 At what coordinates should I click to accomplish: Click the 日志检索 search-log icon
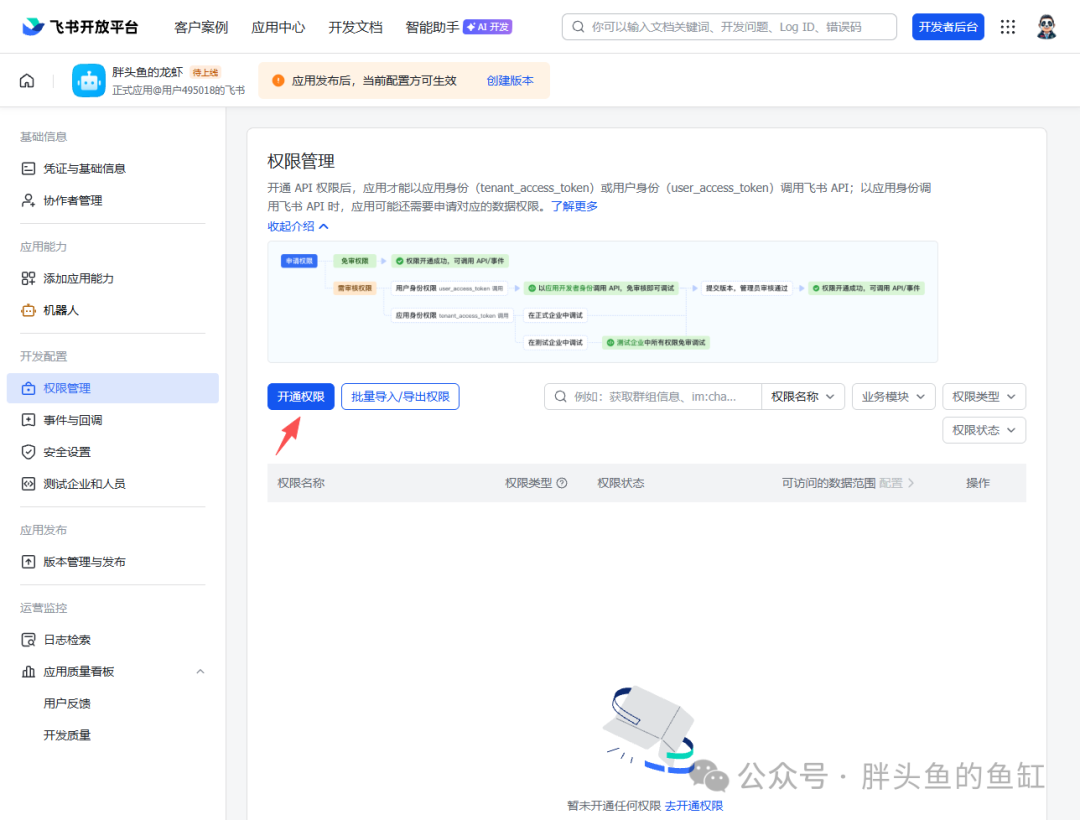coord(28,640)
